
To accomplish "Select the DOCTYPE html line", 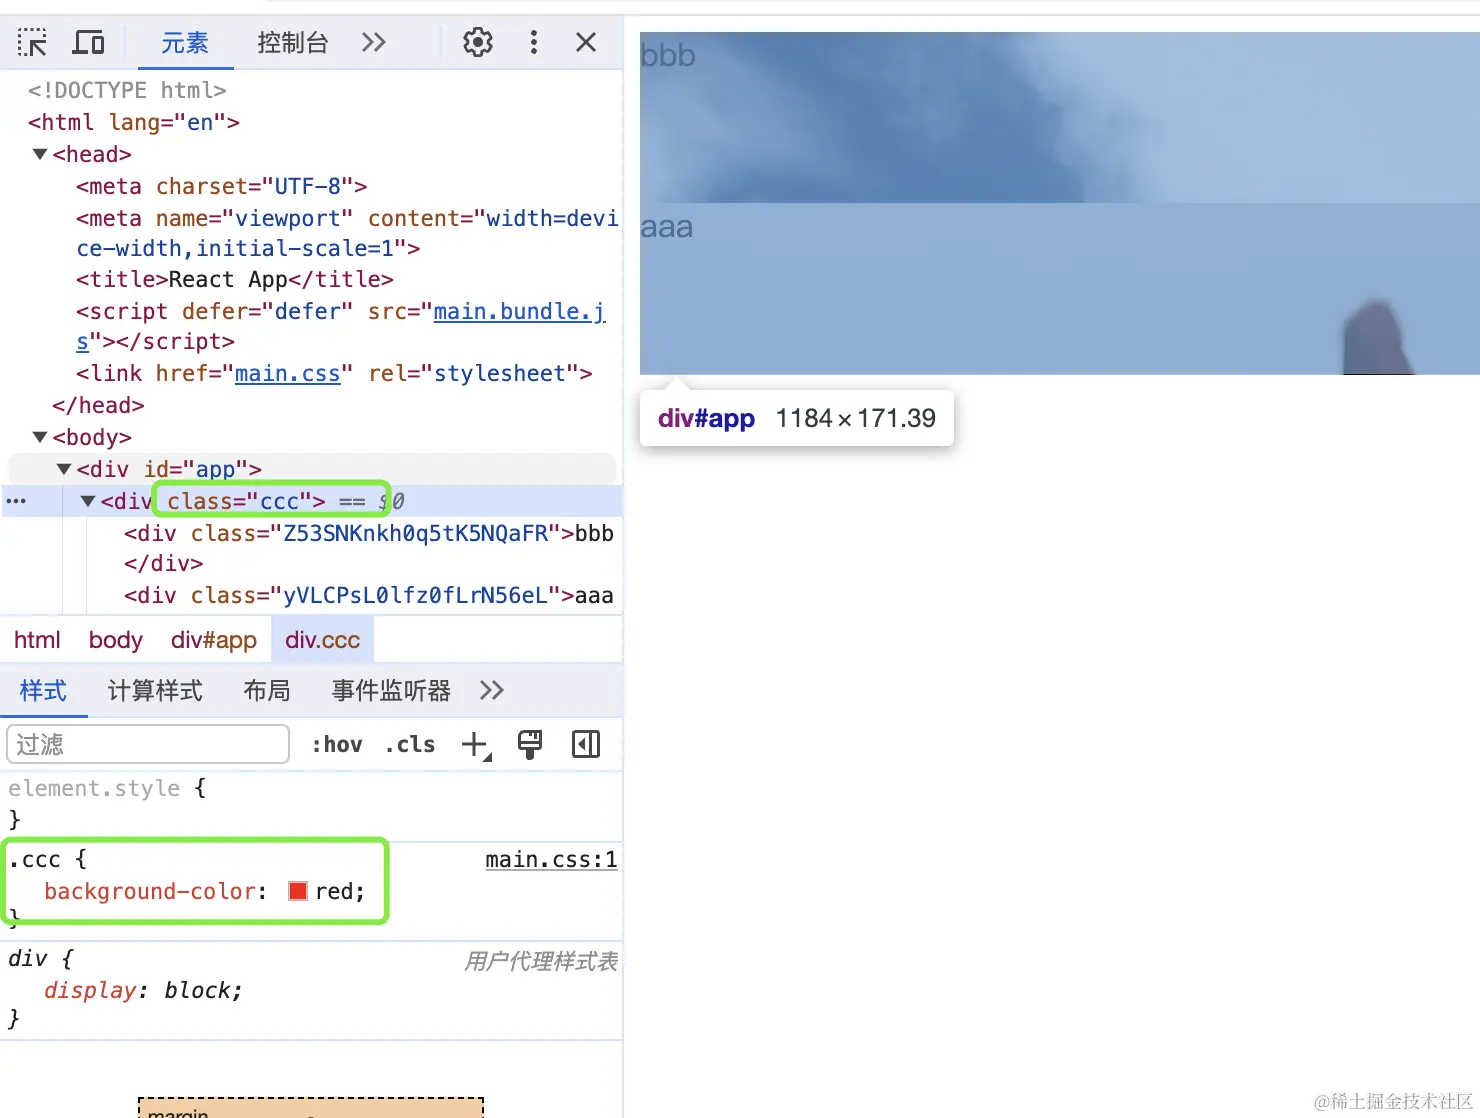I will [x=127, y=90].
